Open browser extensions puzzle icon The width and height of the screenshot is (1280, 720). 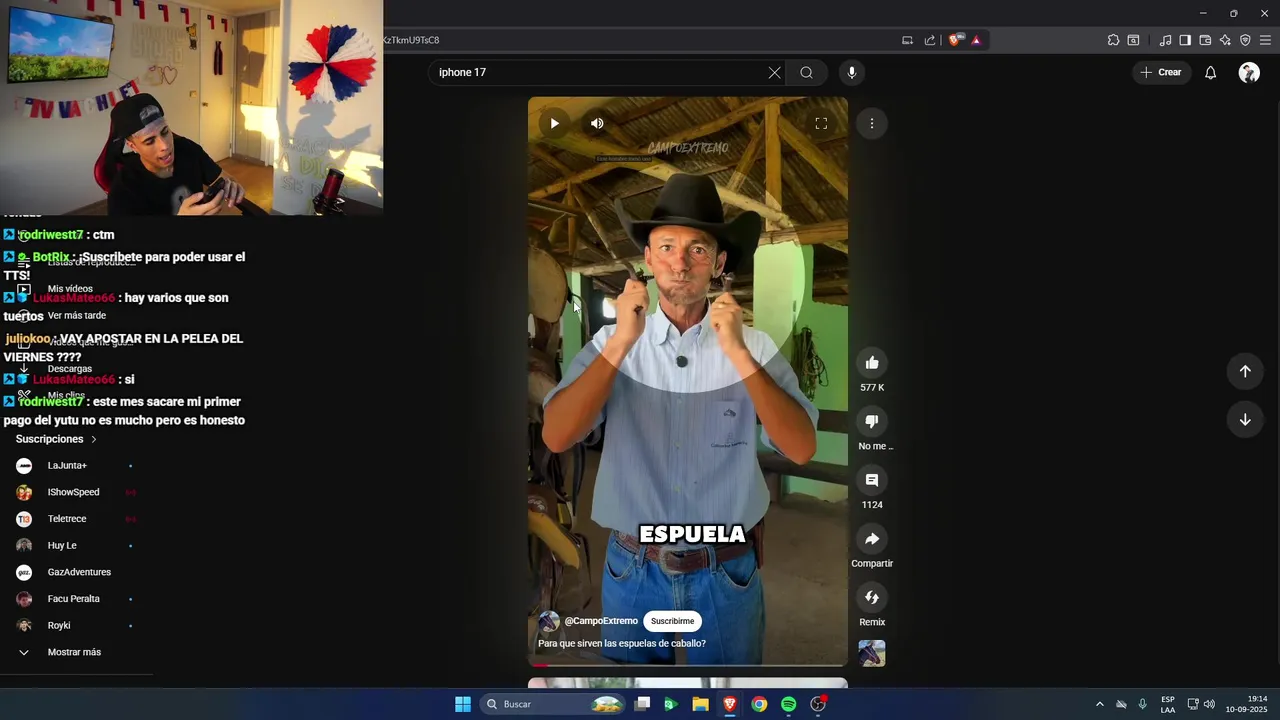(1113, 40)
